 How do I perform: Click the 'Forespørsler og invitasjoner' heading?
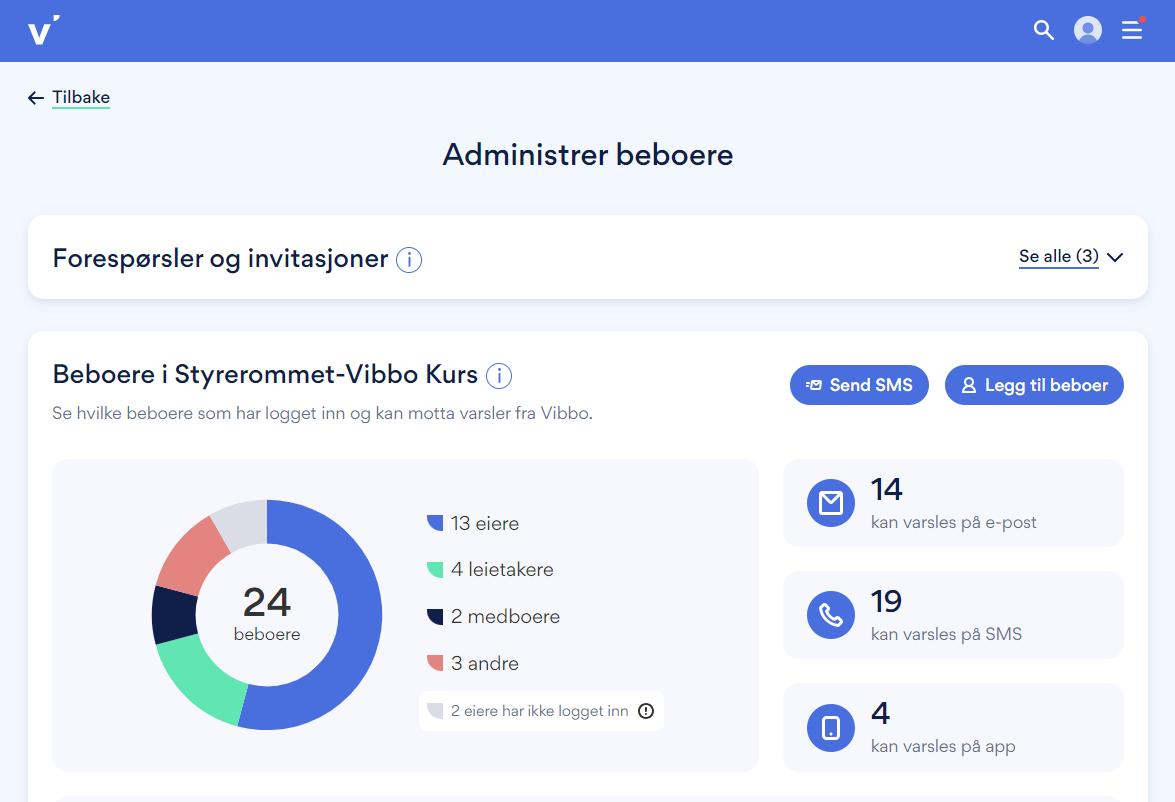(x=220, y=259)
